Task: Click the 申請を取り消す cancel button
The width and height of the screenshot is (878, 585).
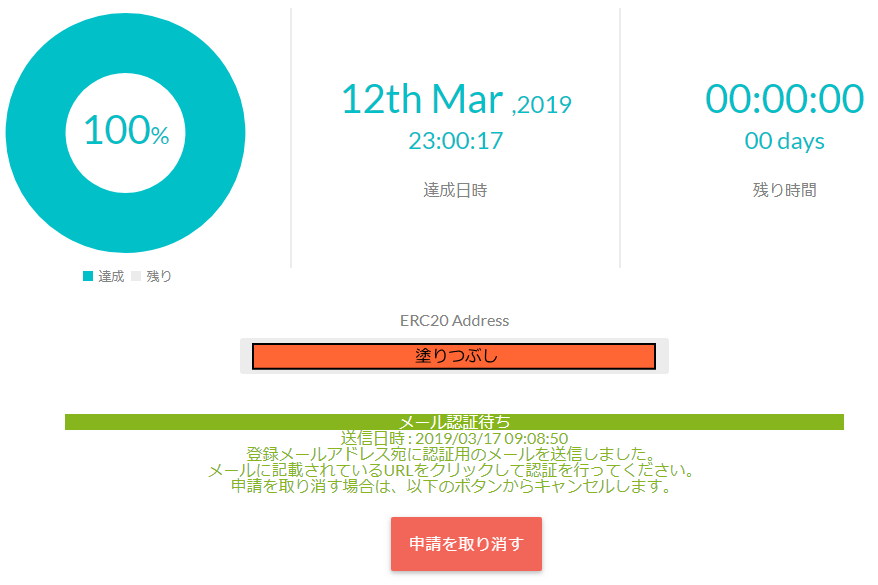Action: pos(466,544)
